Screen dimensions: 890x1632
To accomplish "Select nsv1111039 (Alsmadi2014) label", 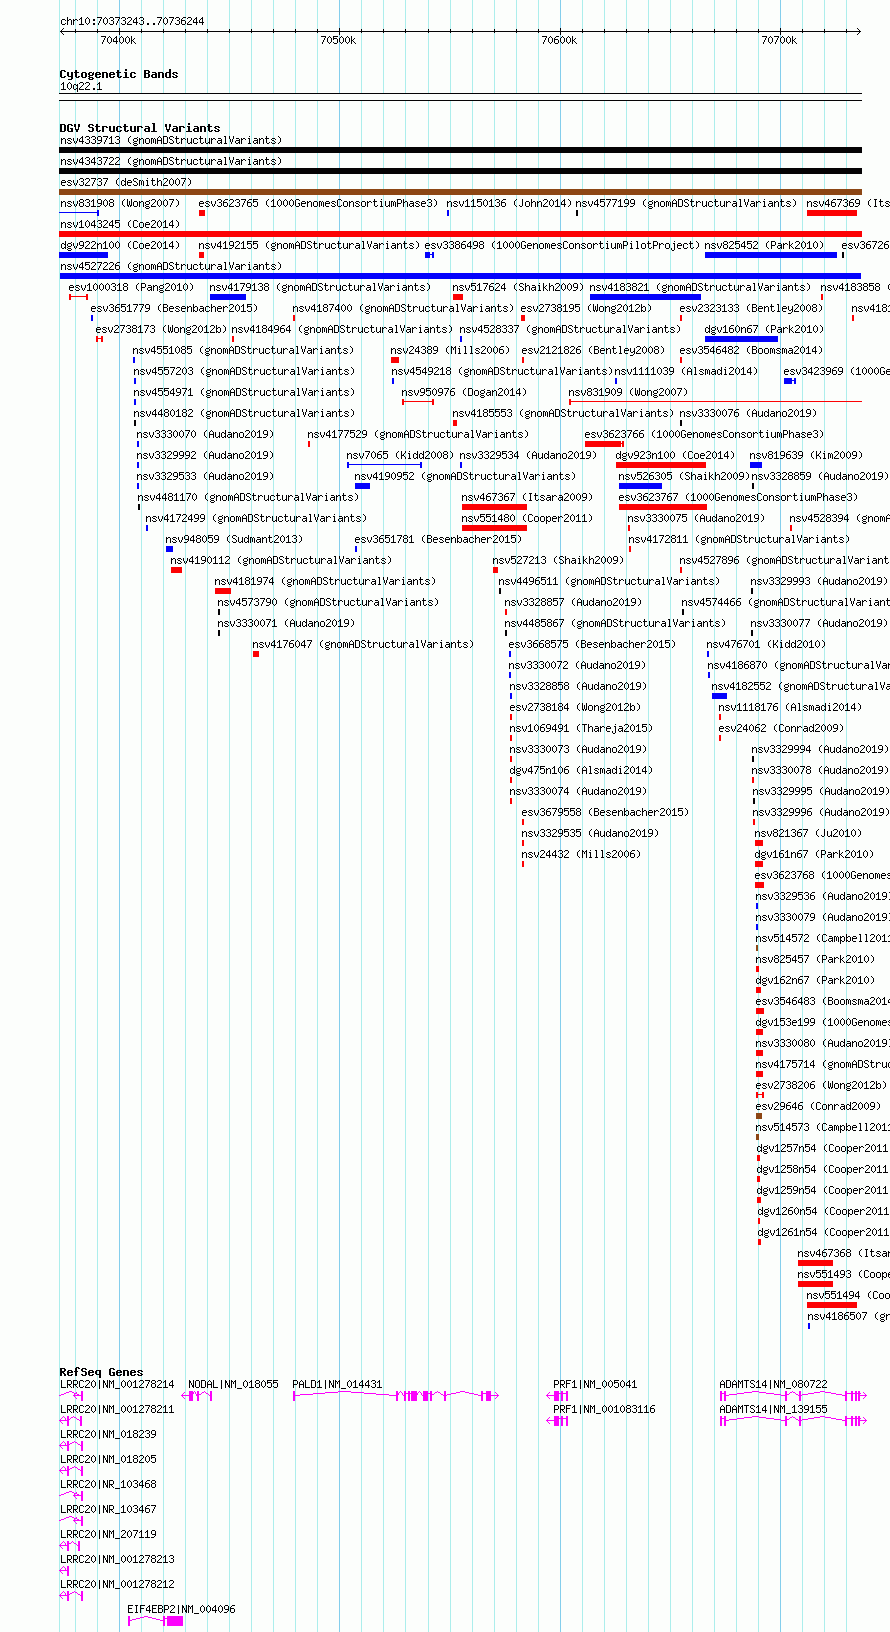I will (687, 371).
